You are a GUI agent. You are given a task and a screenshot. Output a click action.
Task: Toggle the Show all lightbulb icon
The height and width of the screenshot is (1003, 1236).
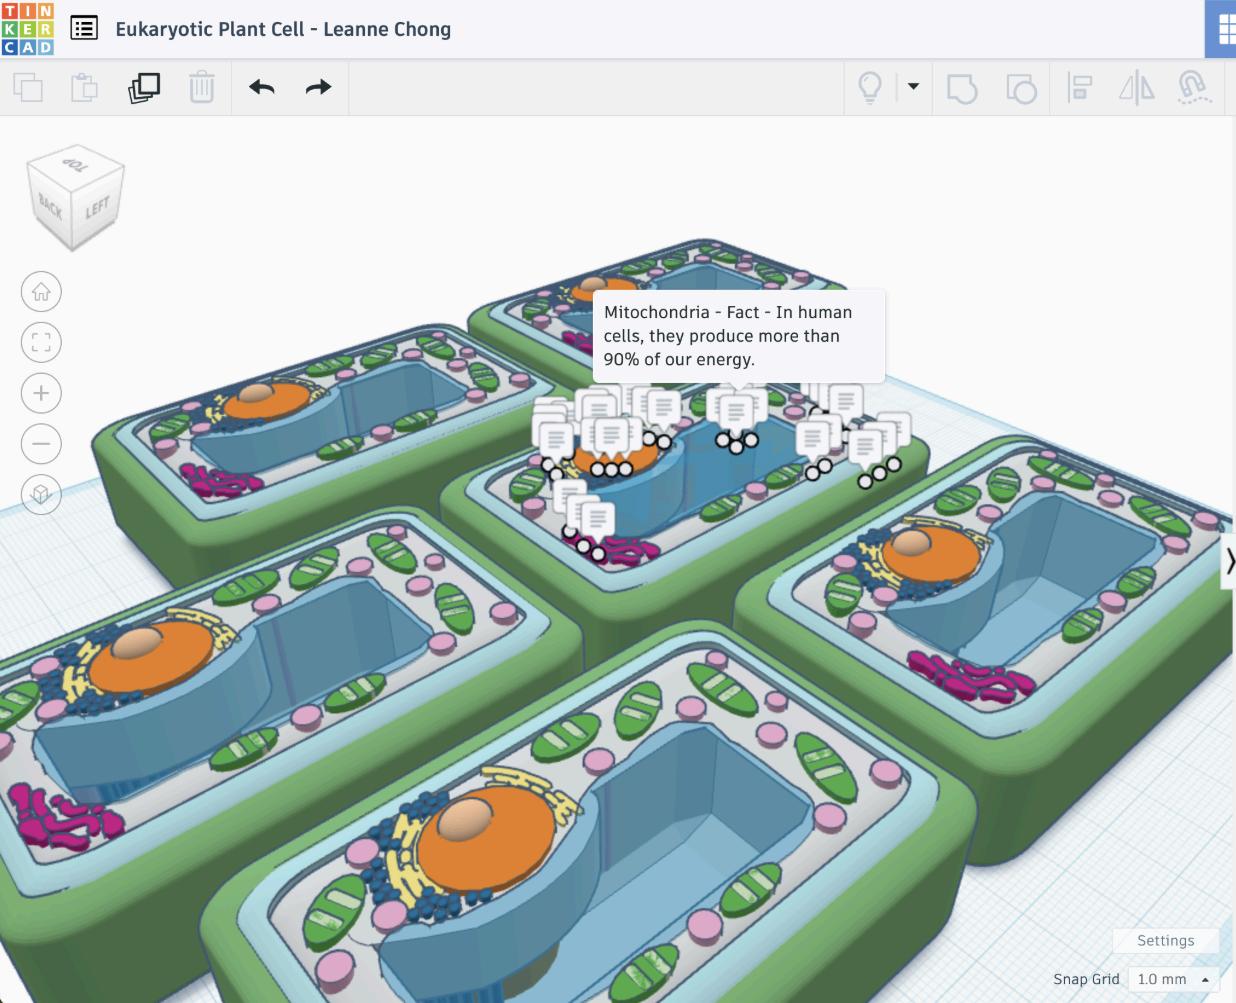coord(870,87)
